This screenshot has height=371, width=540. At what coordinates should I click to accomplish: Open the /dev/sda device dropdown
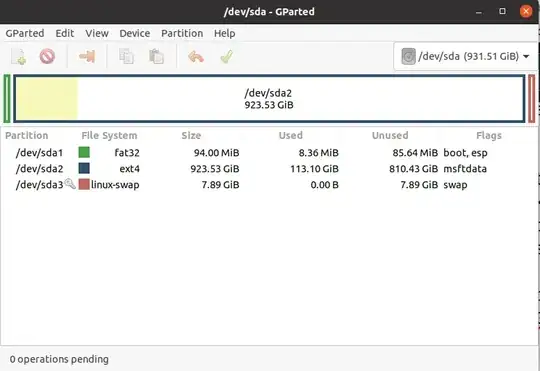pyautogui.click(x=466, y=56)
